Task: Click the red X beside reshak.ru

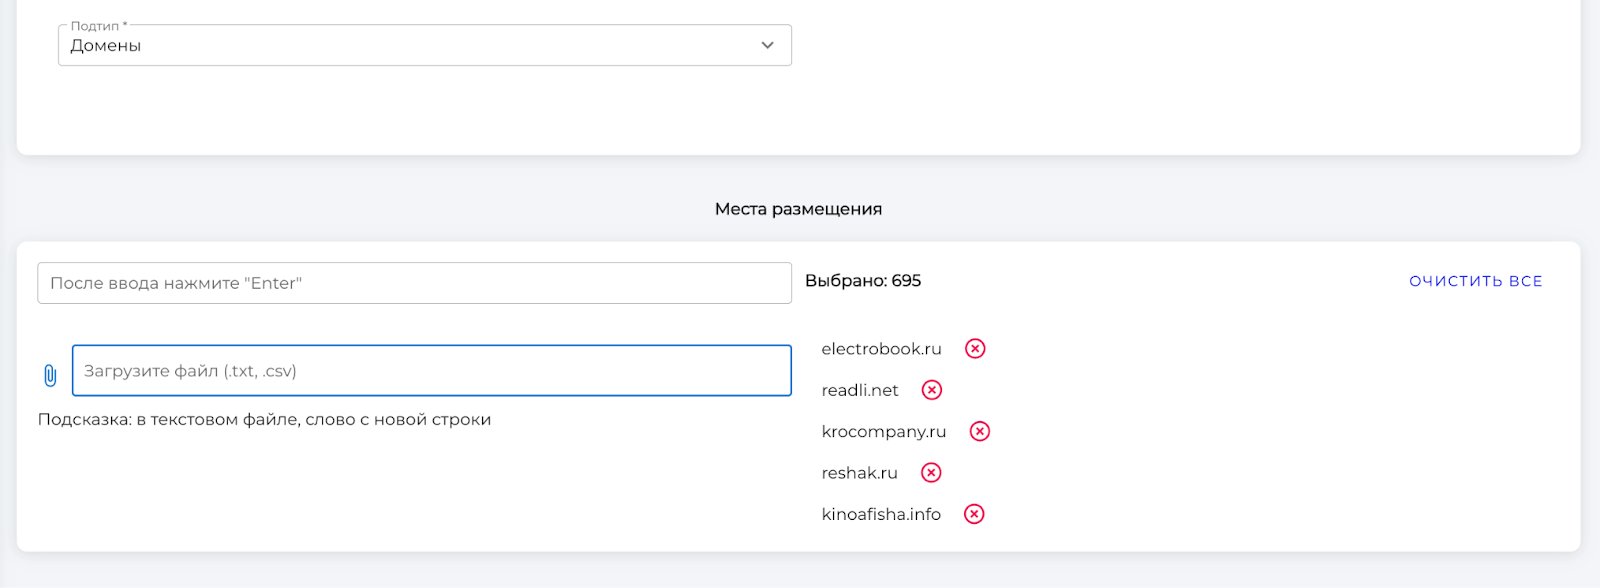Action: coord(931,473)
